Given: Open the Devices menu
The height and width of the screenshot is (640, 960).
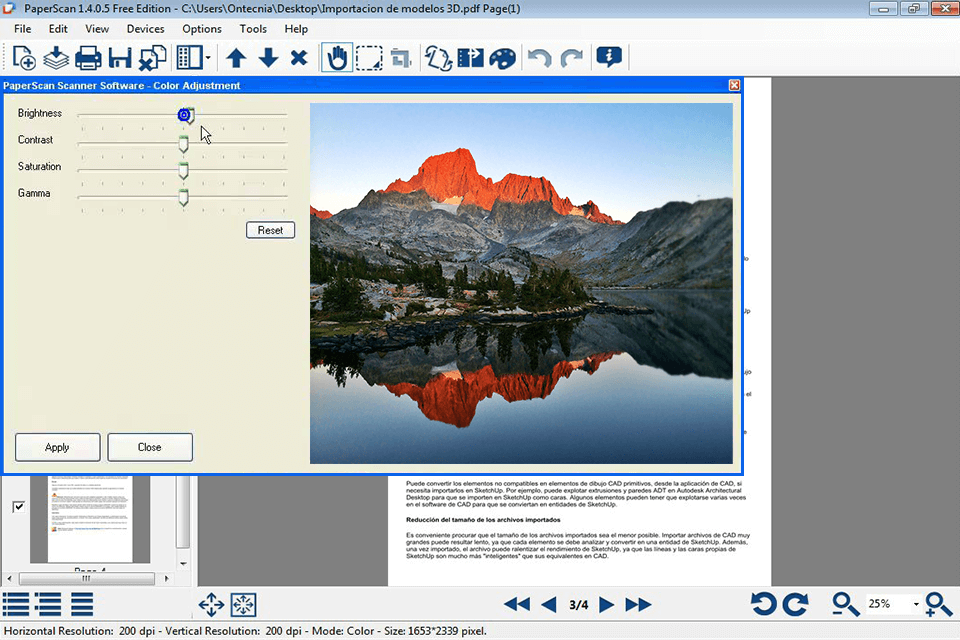Looking at the screenshot, I should coord(145,28).
